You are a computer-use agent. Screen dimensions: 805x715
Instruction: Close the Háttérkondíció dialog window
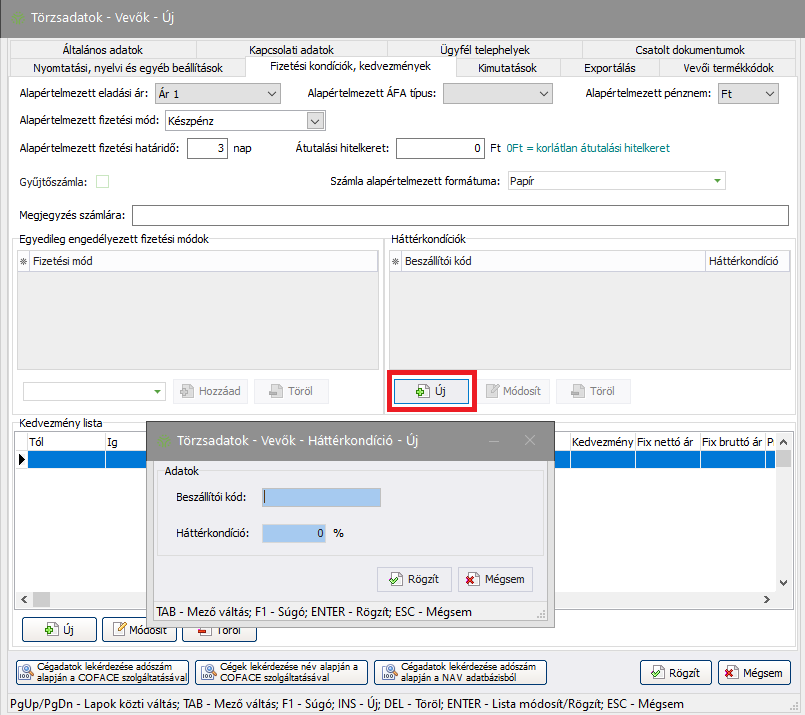coord(530,440)
